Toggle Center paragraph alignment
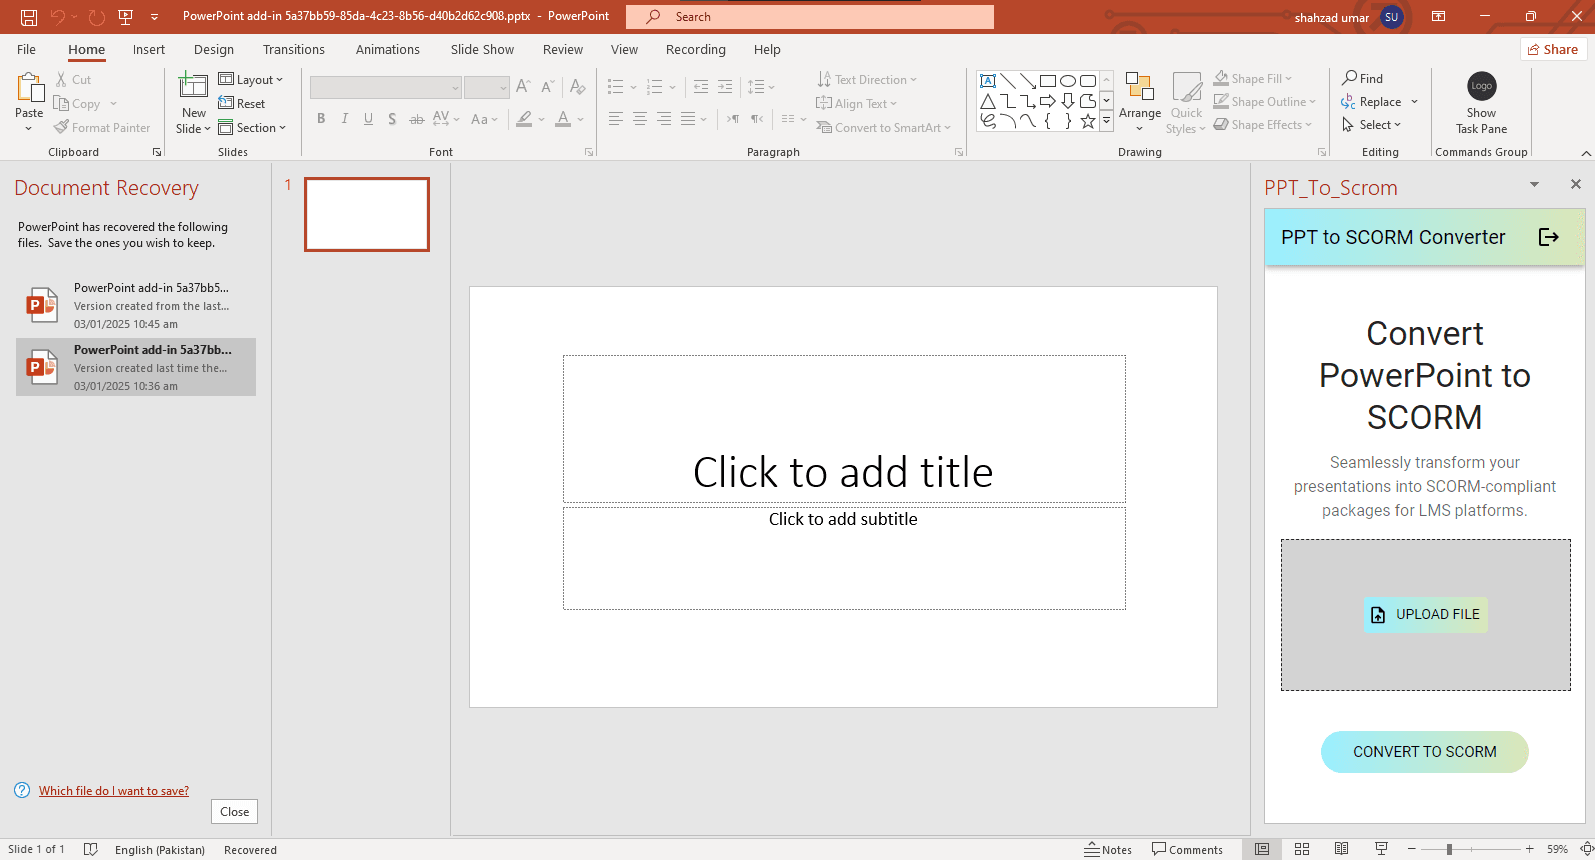Image resolution: width=1595 pixels, height=860 pixels. 640,119
